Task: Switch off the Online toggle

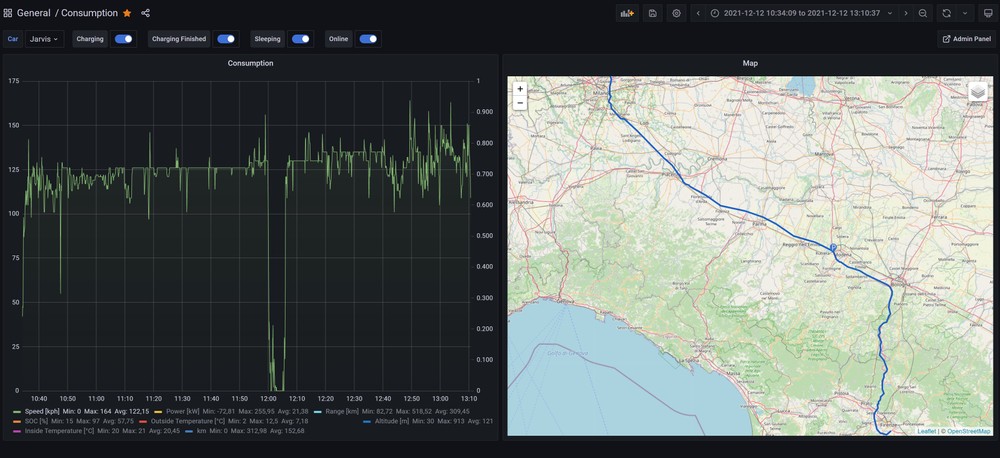Action: tap(368, 39)
